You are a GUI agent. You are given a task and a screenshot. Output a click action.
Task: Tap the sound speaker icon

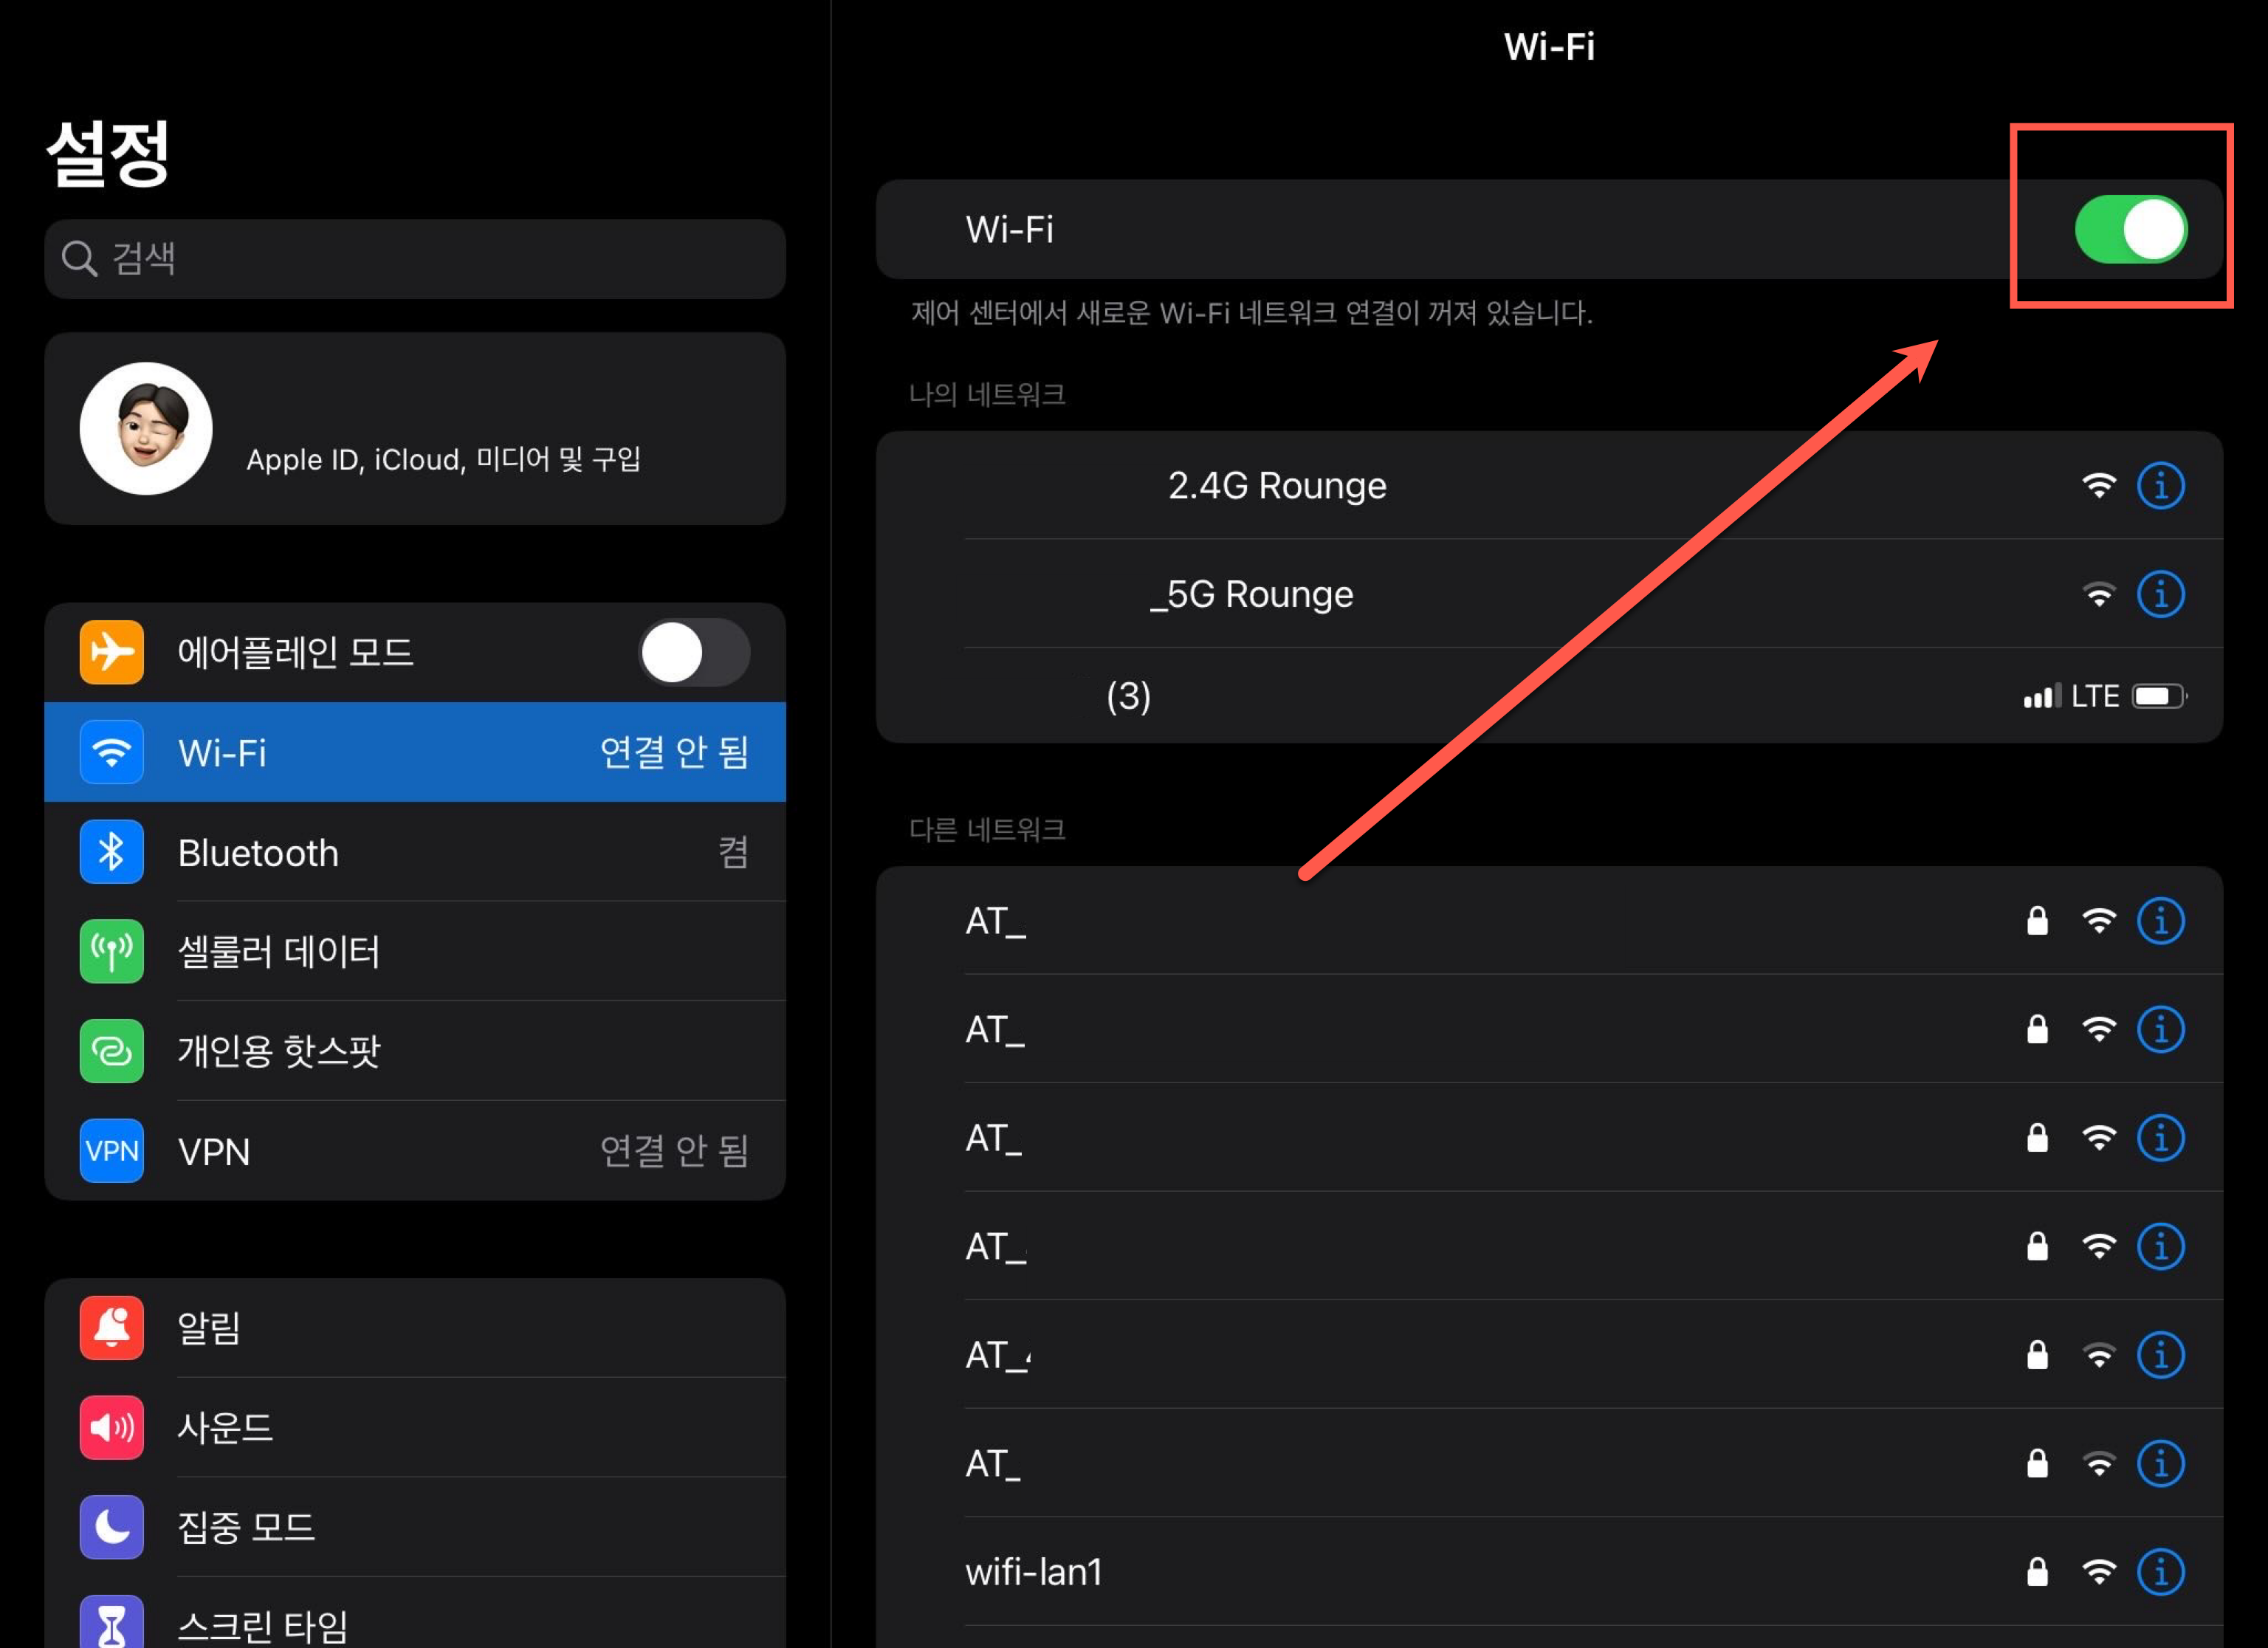coord(111,1427)
